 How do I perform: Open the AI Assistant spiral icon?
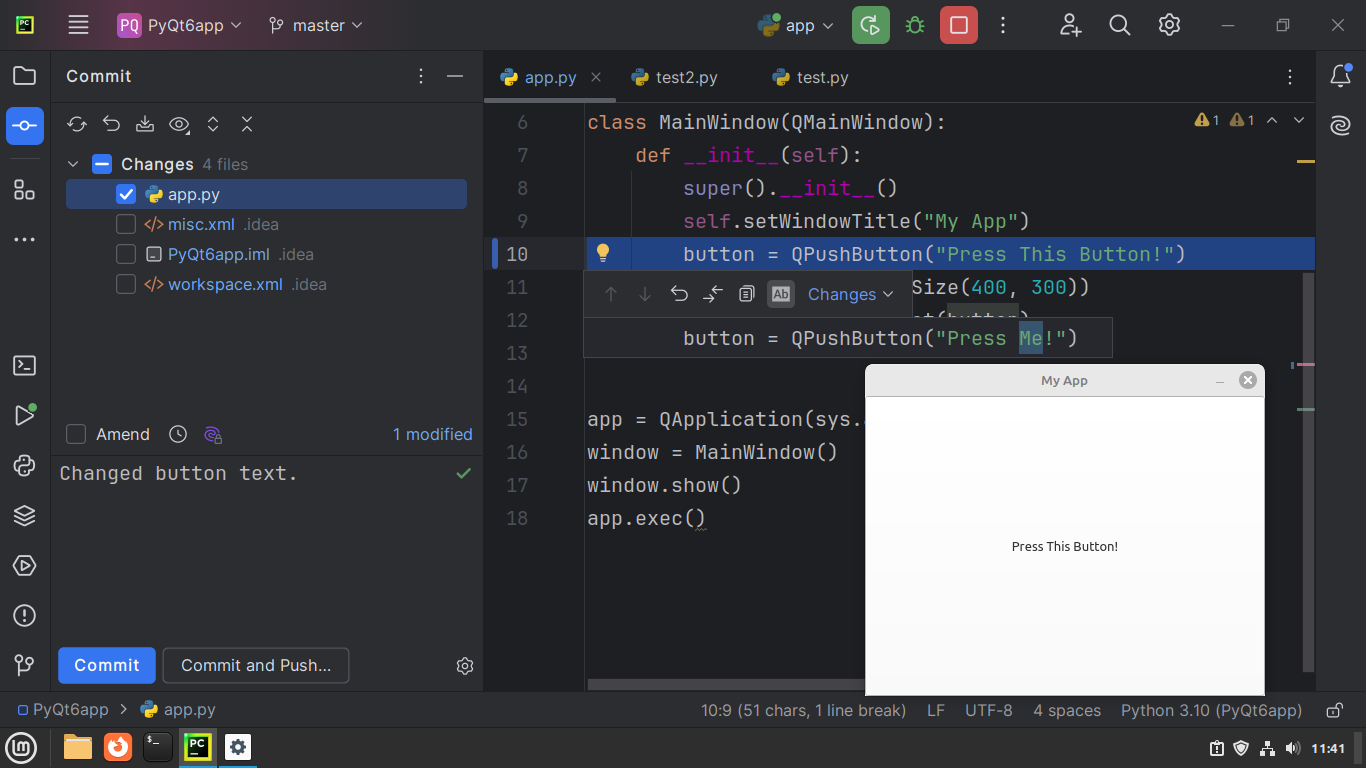tap(1340, 126)
